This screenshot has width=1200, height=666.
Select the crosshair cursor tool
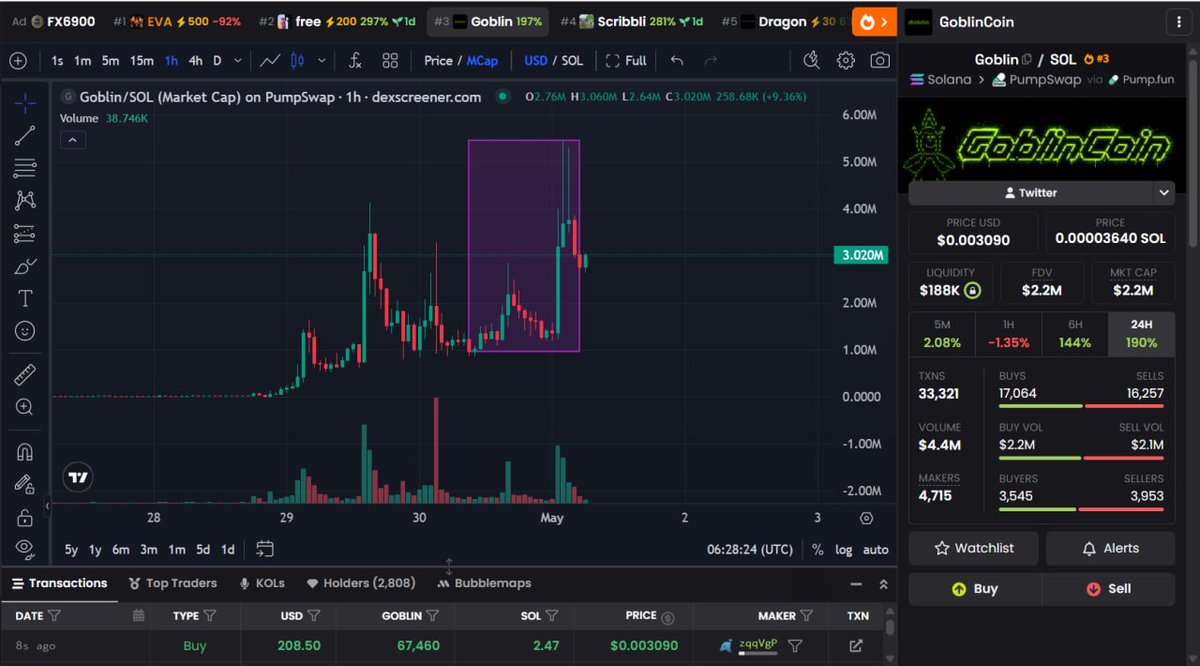(x=25, y=103)
